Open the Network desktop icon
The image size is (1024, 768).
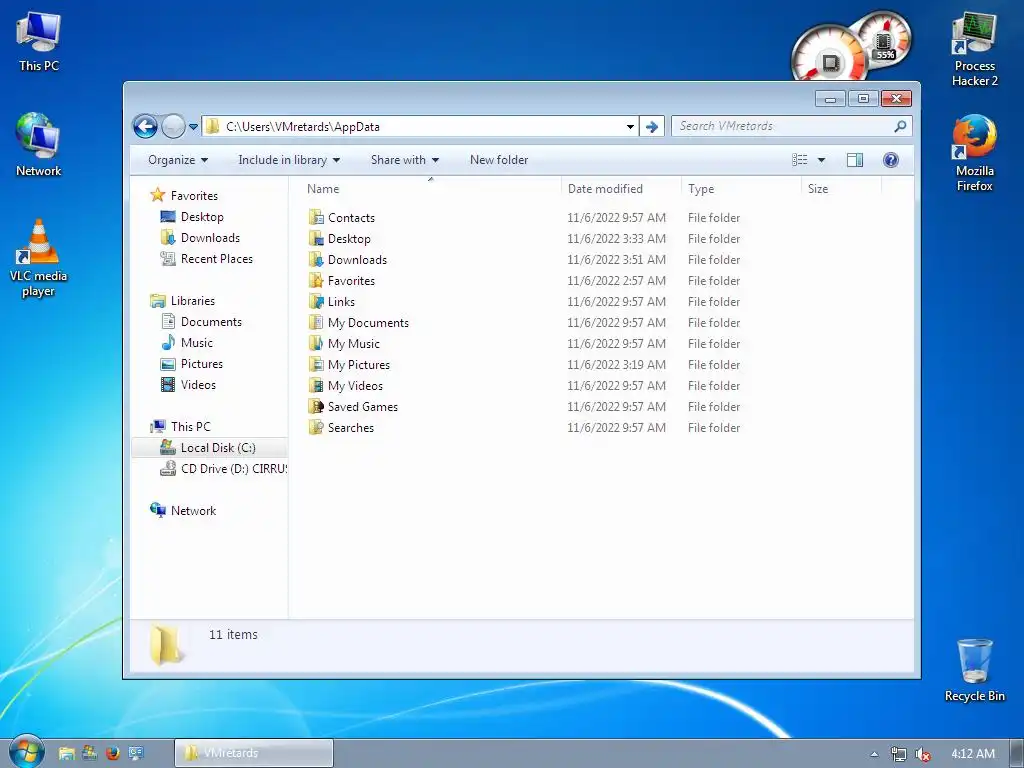point(39,145)
